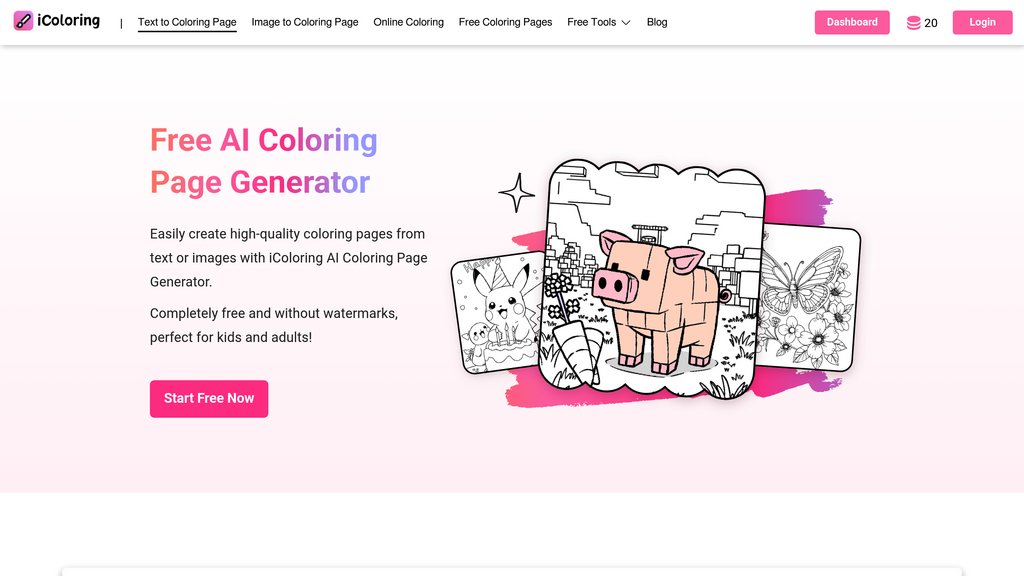Click the iColoring paintbrush logo icon

point(24,21)
